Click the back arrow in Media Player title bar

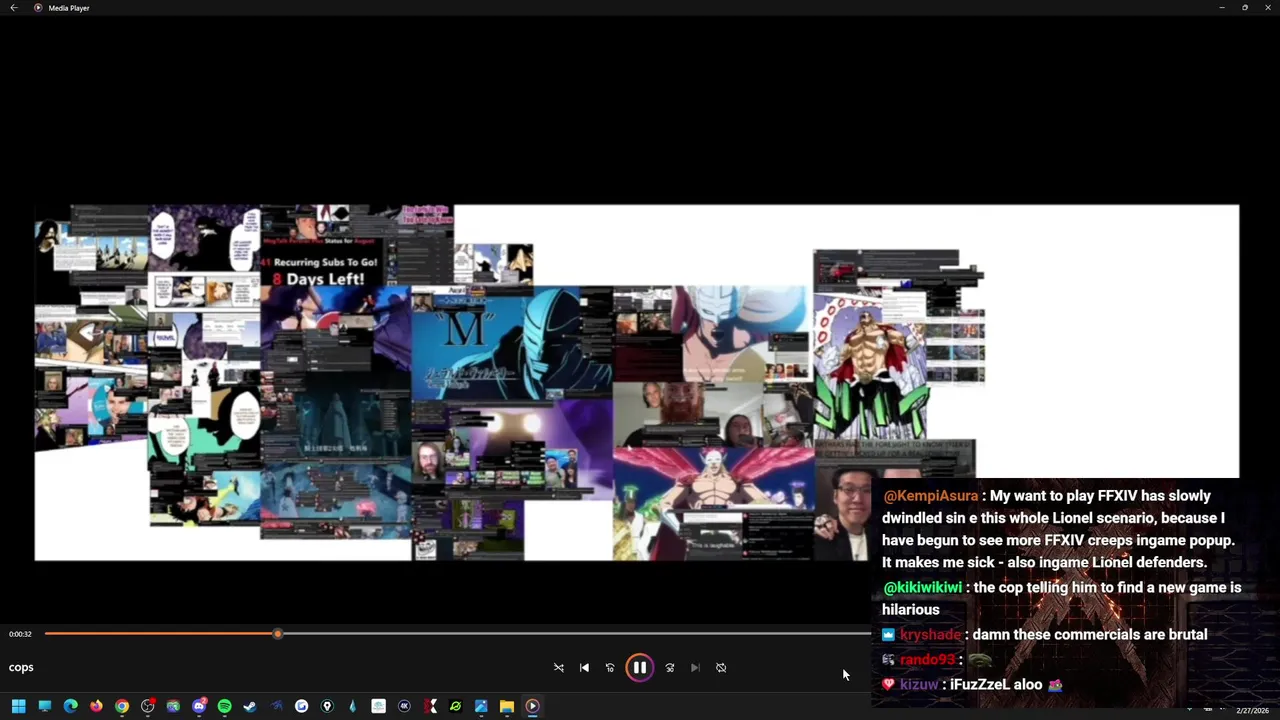coord(14,8)
